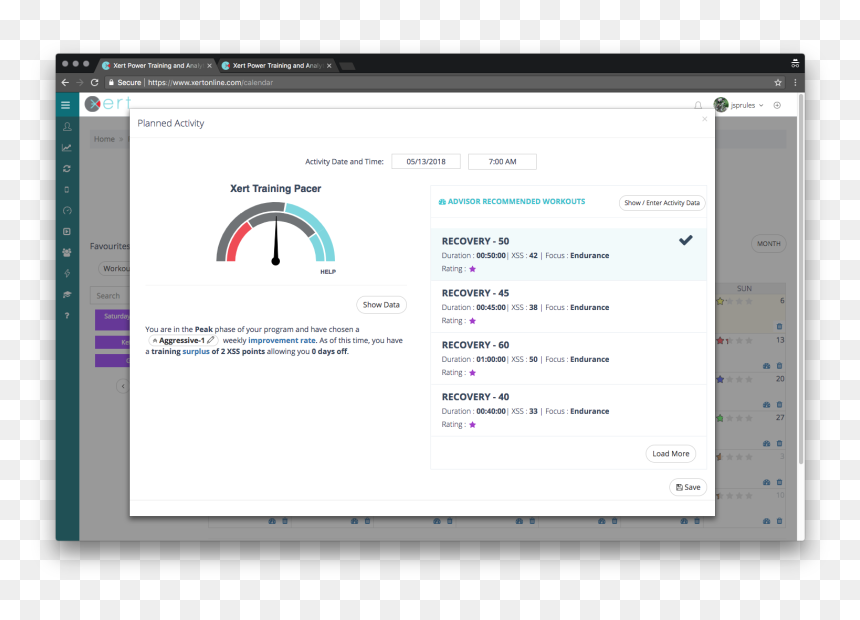
Task: Click the Search field in Favourites panel
Action: pyautogui.click(x=110, y=296)
